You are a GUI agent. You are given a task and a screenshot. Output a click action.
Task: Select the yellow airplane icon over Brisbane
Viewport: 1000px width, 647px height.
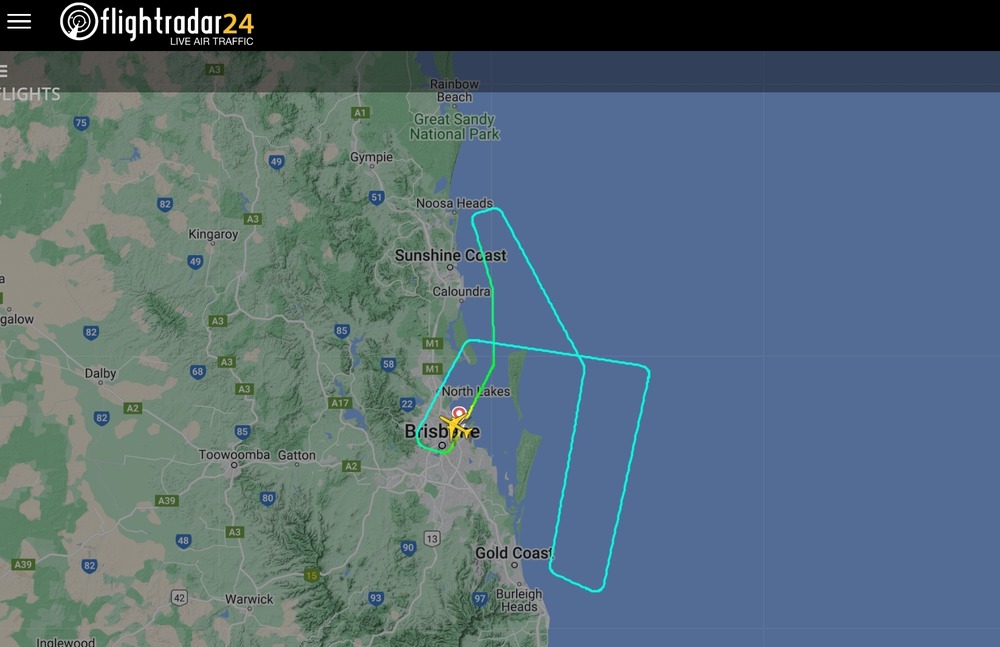[x=457, y=426]
